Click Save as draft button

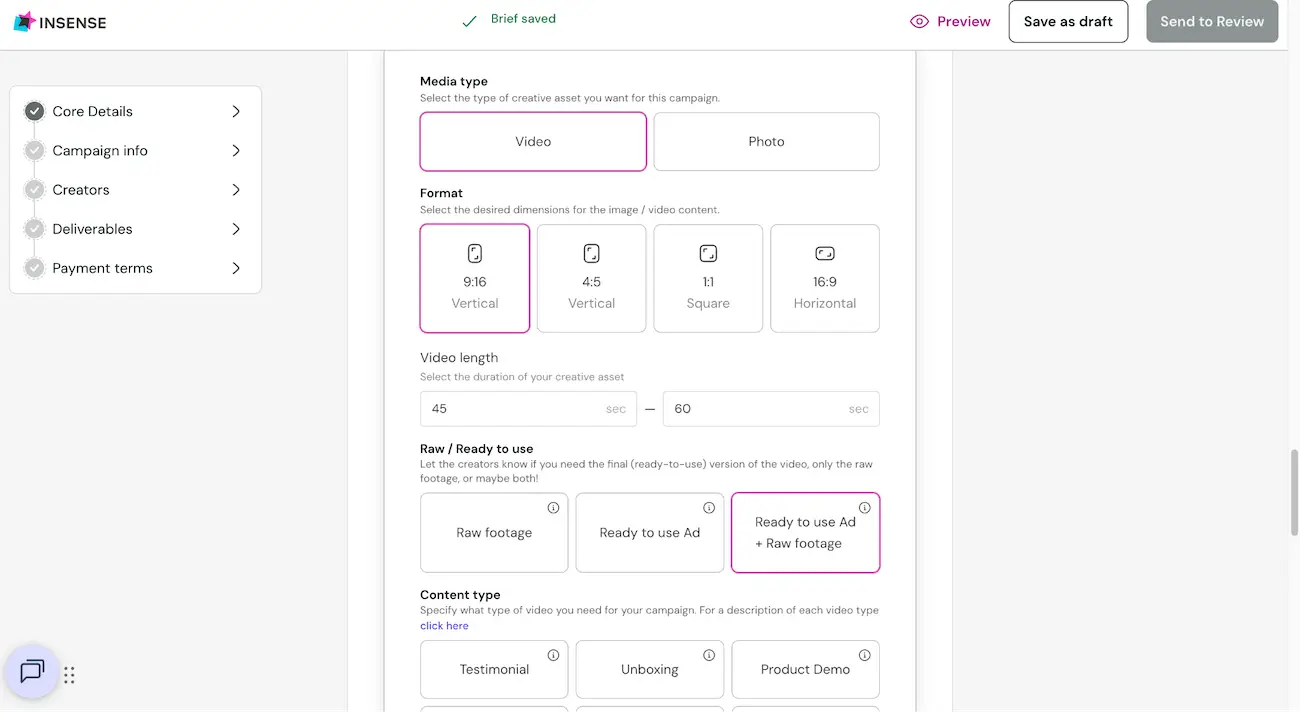(x=1068, y=21)
